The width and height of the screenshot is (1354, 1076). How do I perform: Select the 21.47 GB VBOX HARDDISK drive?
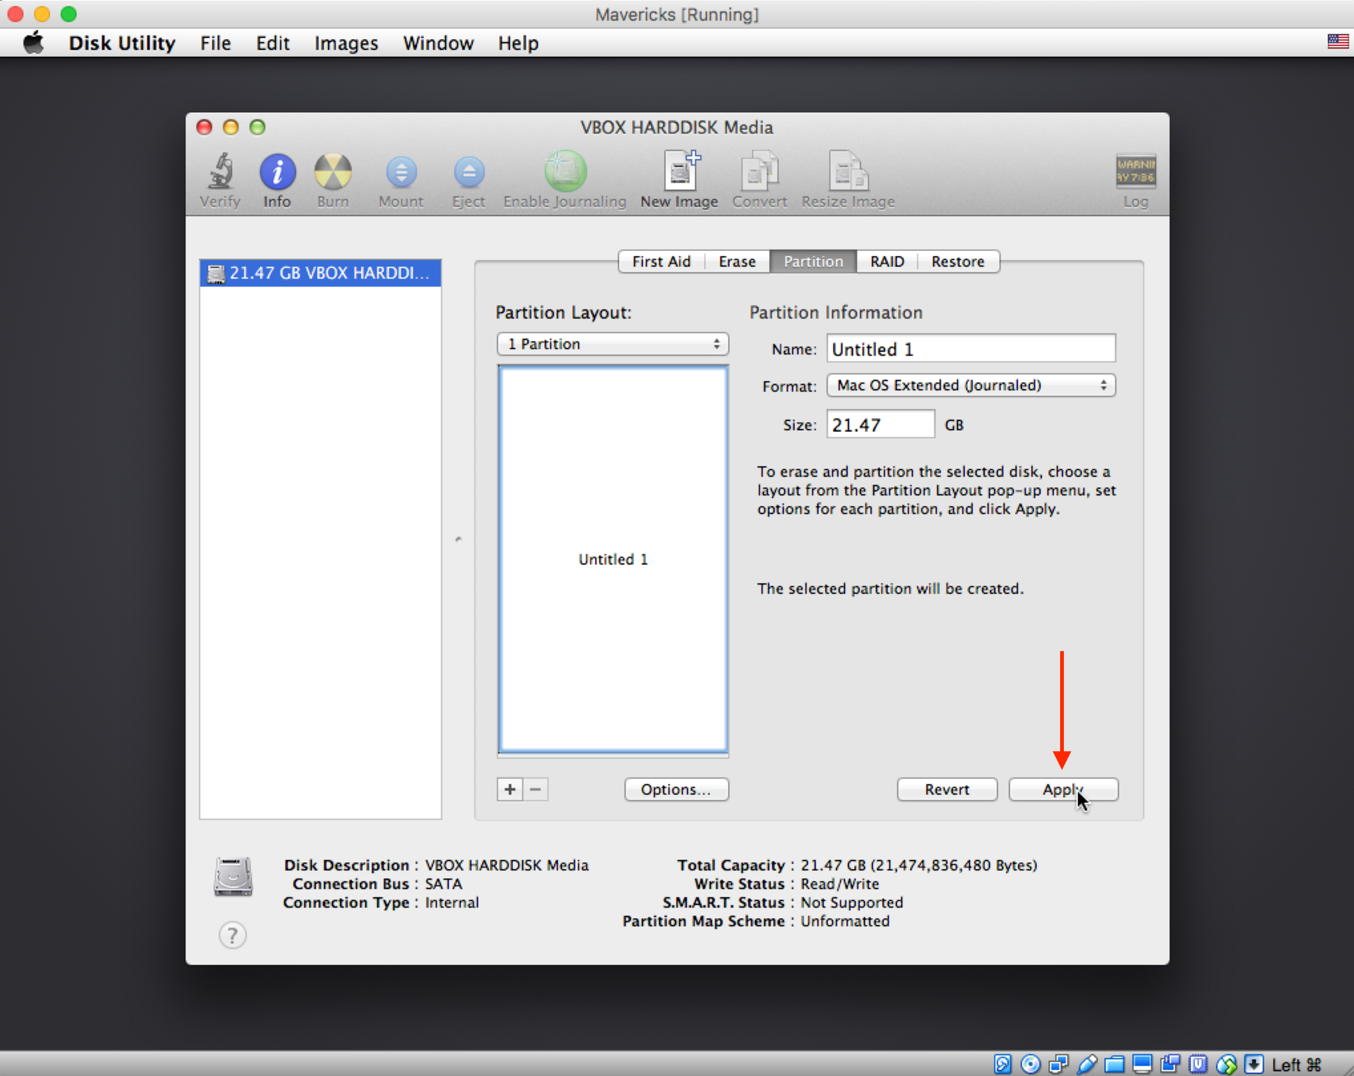[320, 273]
